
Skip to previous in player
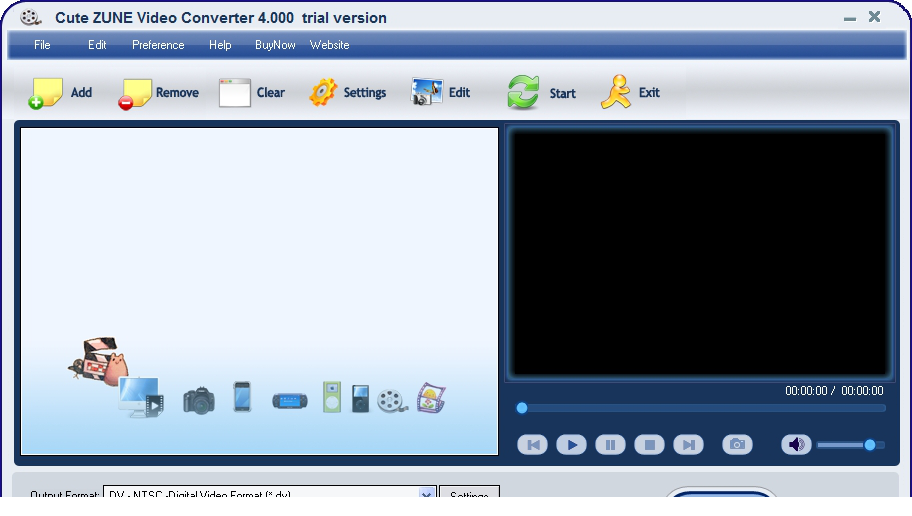click(x=532, y=445)
